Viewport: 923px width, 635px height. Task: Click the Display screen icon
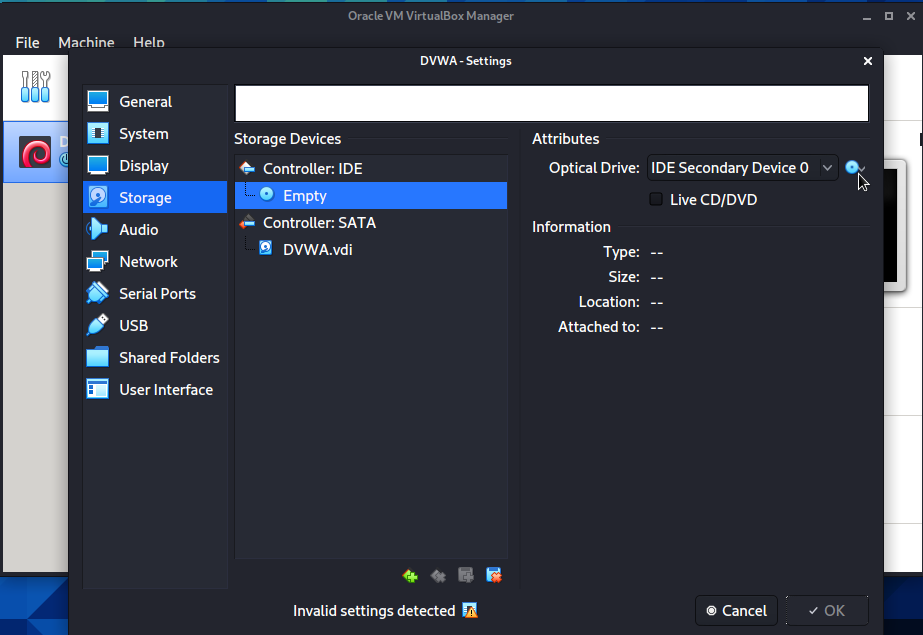tap(98, 165)
